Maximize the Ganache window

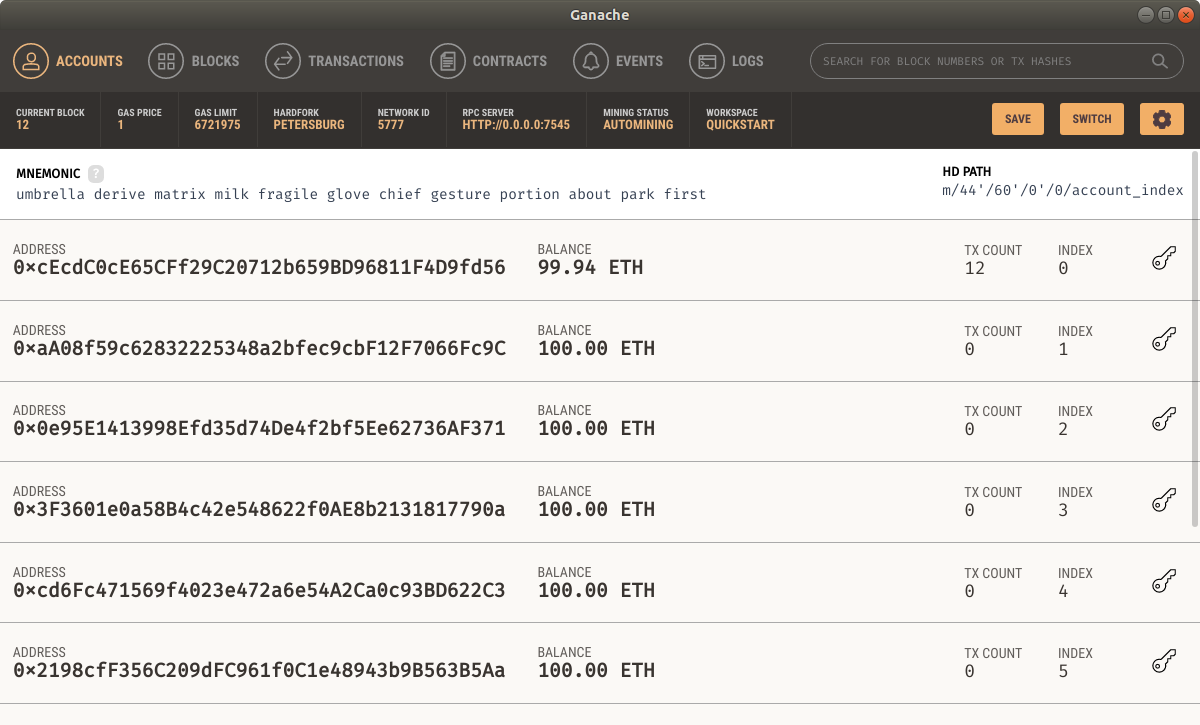tap(1166, 15)
